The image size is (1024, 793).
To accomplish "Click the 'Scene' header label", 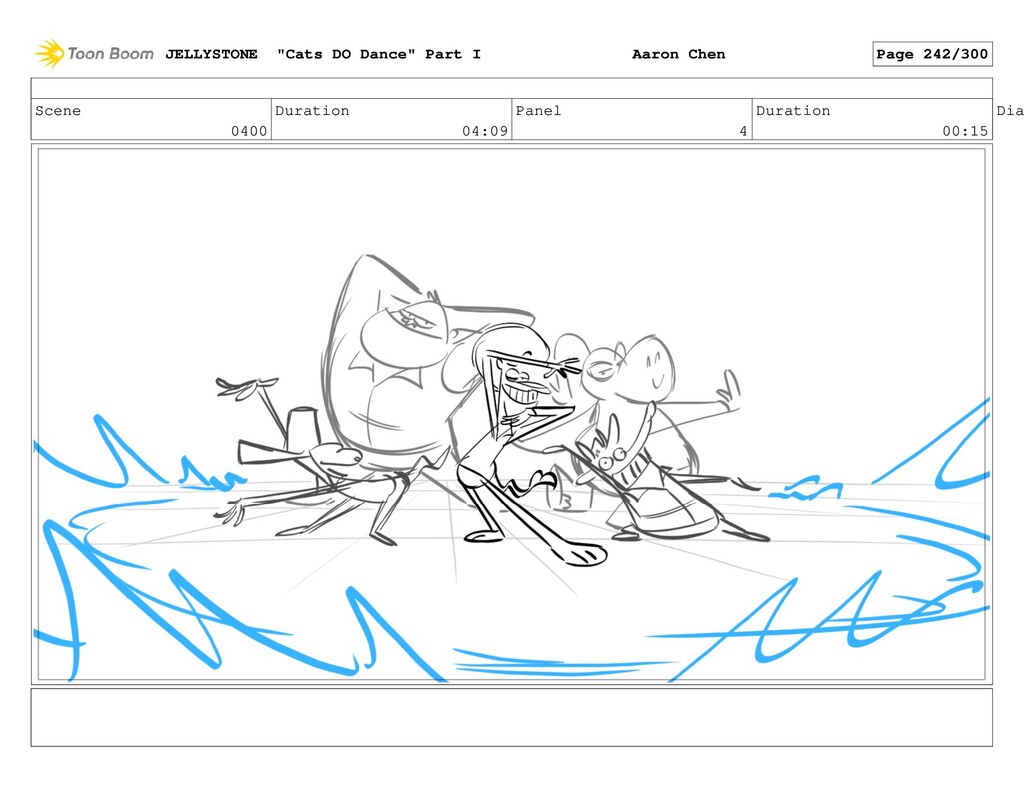I will [58, 110].
